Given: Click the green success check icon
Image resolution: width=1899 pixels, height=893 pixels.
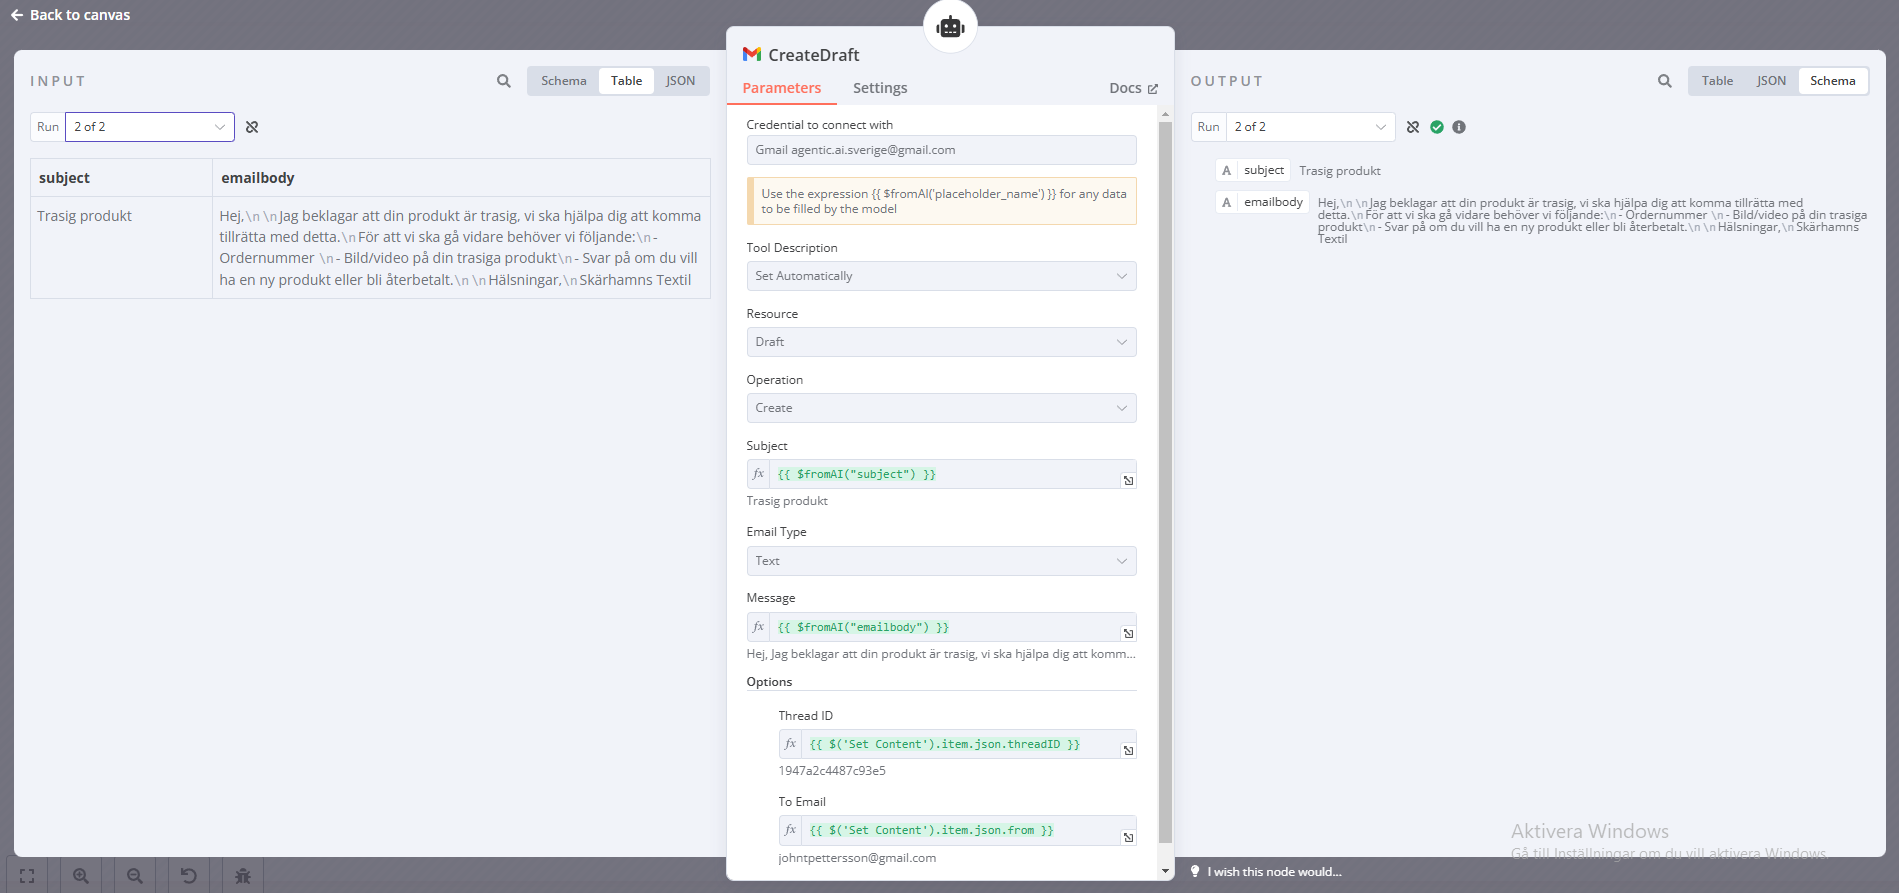Looking at the screenshot, I should point(1437,127).
